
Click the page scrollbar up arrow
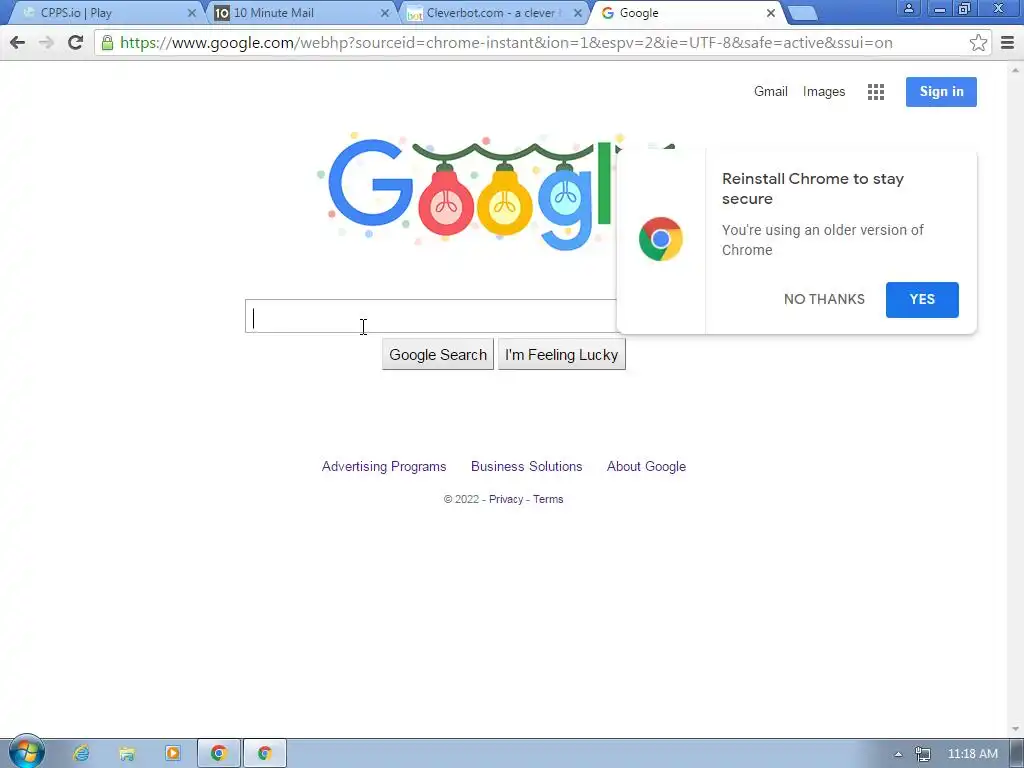[1016, 69]
